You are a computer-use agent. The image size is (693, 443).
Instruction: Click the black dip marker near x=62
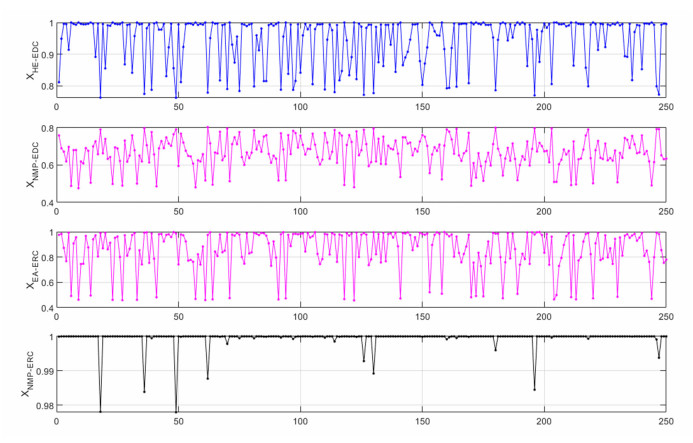click(x=208, y=378)
